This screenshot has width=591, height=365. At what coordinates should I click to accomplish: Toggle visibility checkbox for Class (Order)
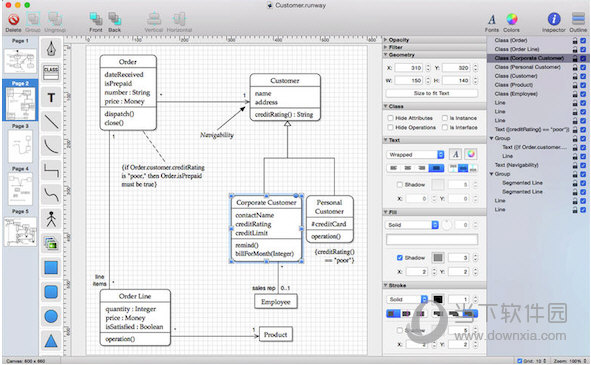[x=583, y=40]
